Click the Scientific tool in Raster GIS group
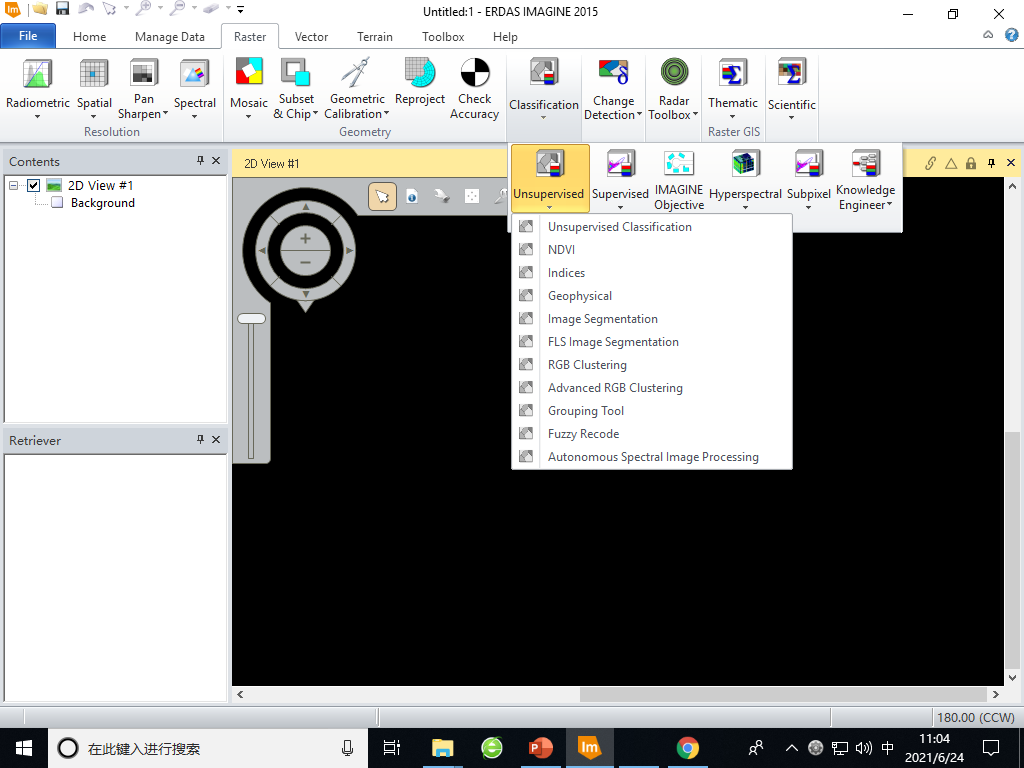 [791, 85]
